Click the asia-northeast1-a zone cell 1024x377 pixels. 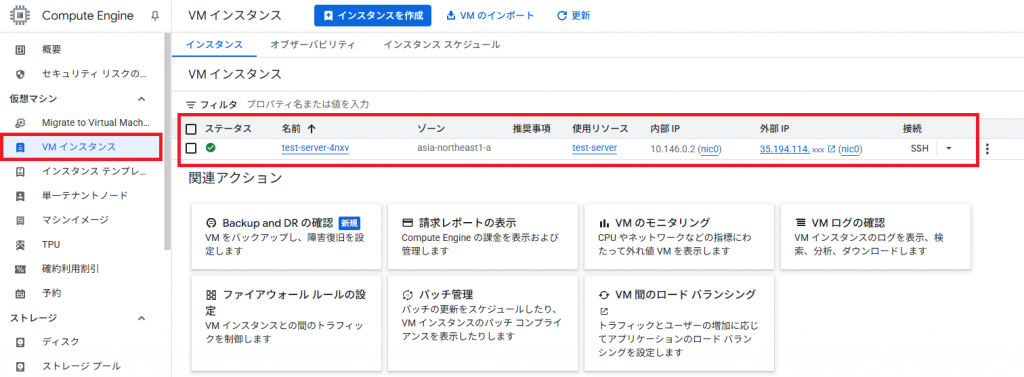tap(454, 148)
